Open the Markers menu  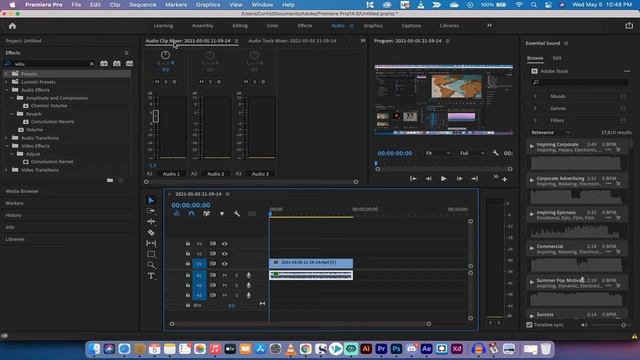(176, 5)
